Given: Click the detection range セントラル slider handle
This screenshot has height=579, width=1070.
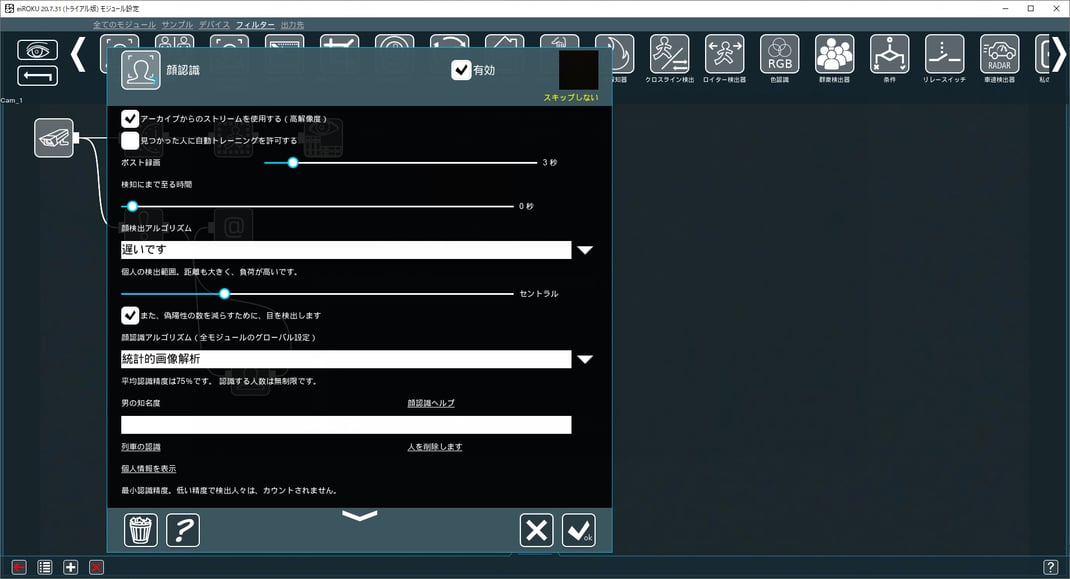Looking at the screenshot, I should [225, 294].
